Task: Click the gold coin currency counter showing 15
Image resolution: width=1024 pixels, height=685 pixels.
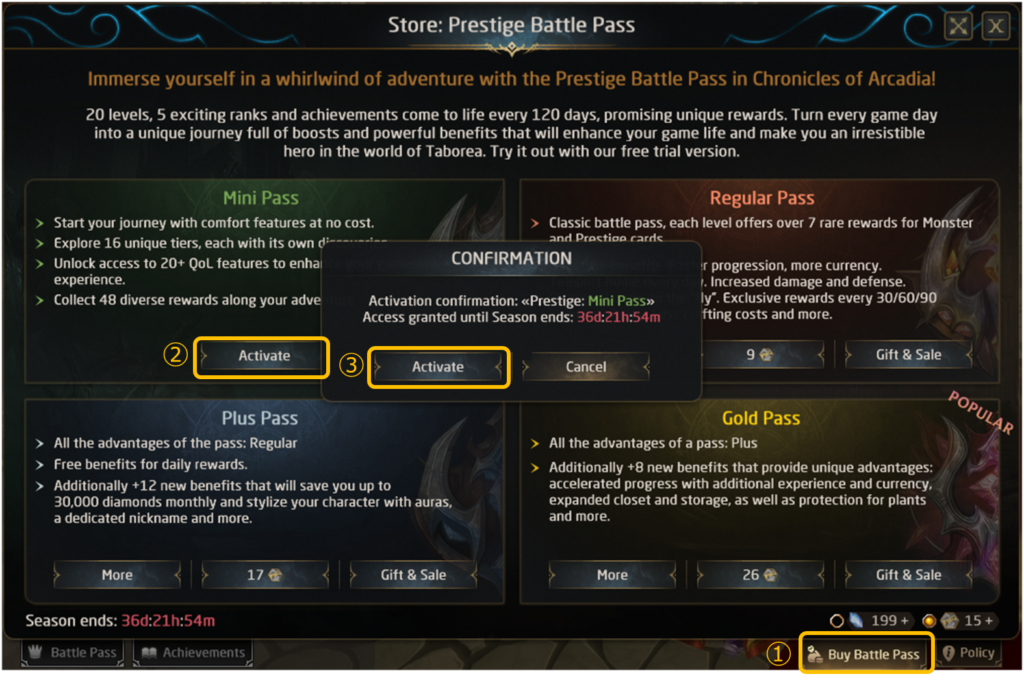Action: click(959, 621)
